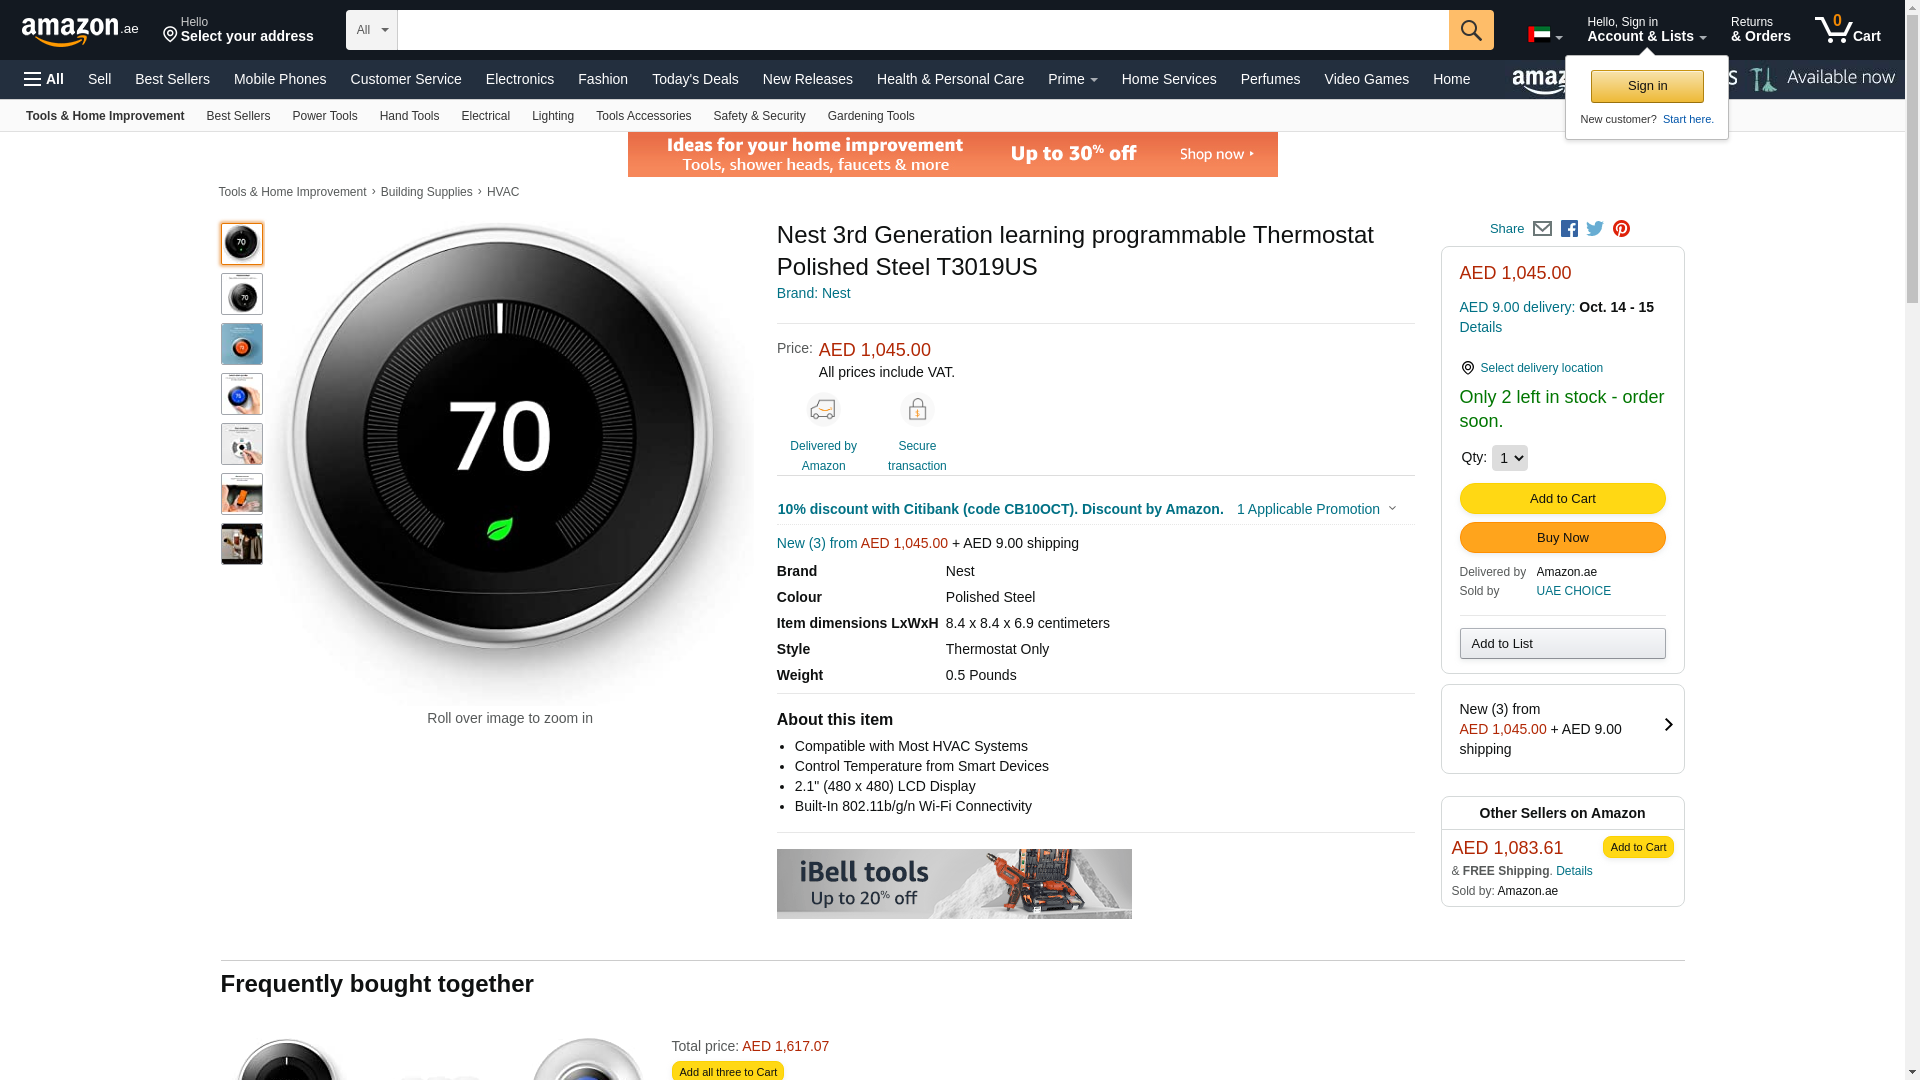The image size is (1920, 1080).
Task: Share product on Pinterest
Action: coord(1621,229)
